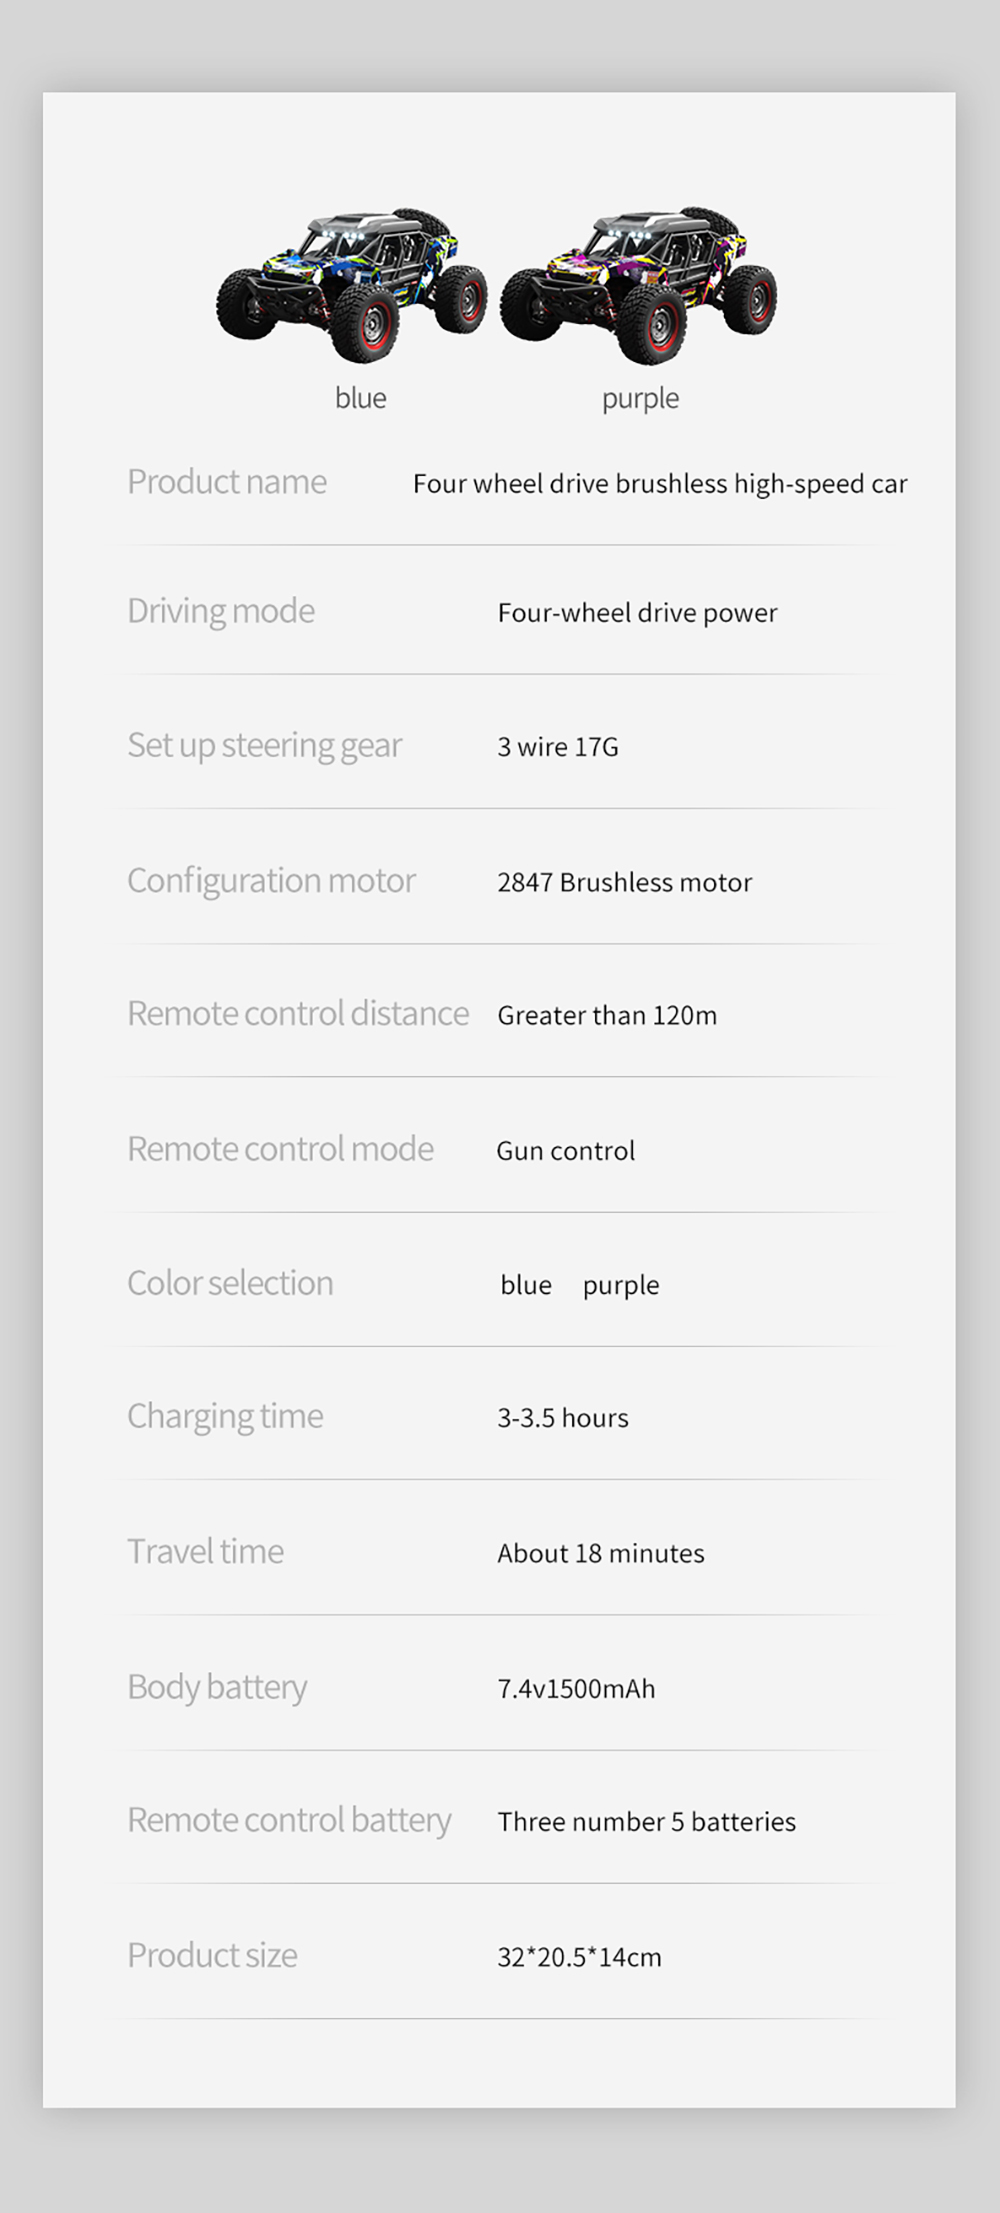Click the 'Driving mode' label
Image resolution: width=1000 pixels, height=2213 pixels.
(221, 612)
